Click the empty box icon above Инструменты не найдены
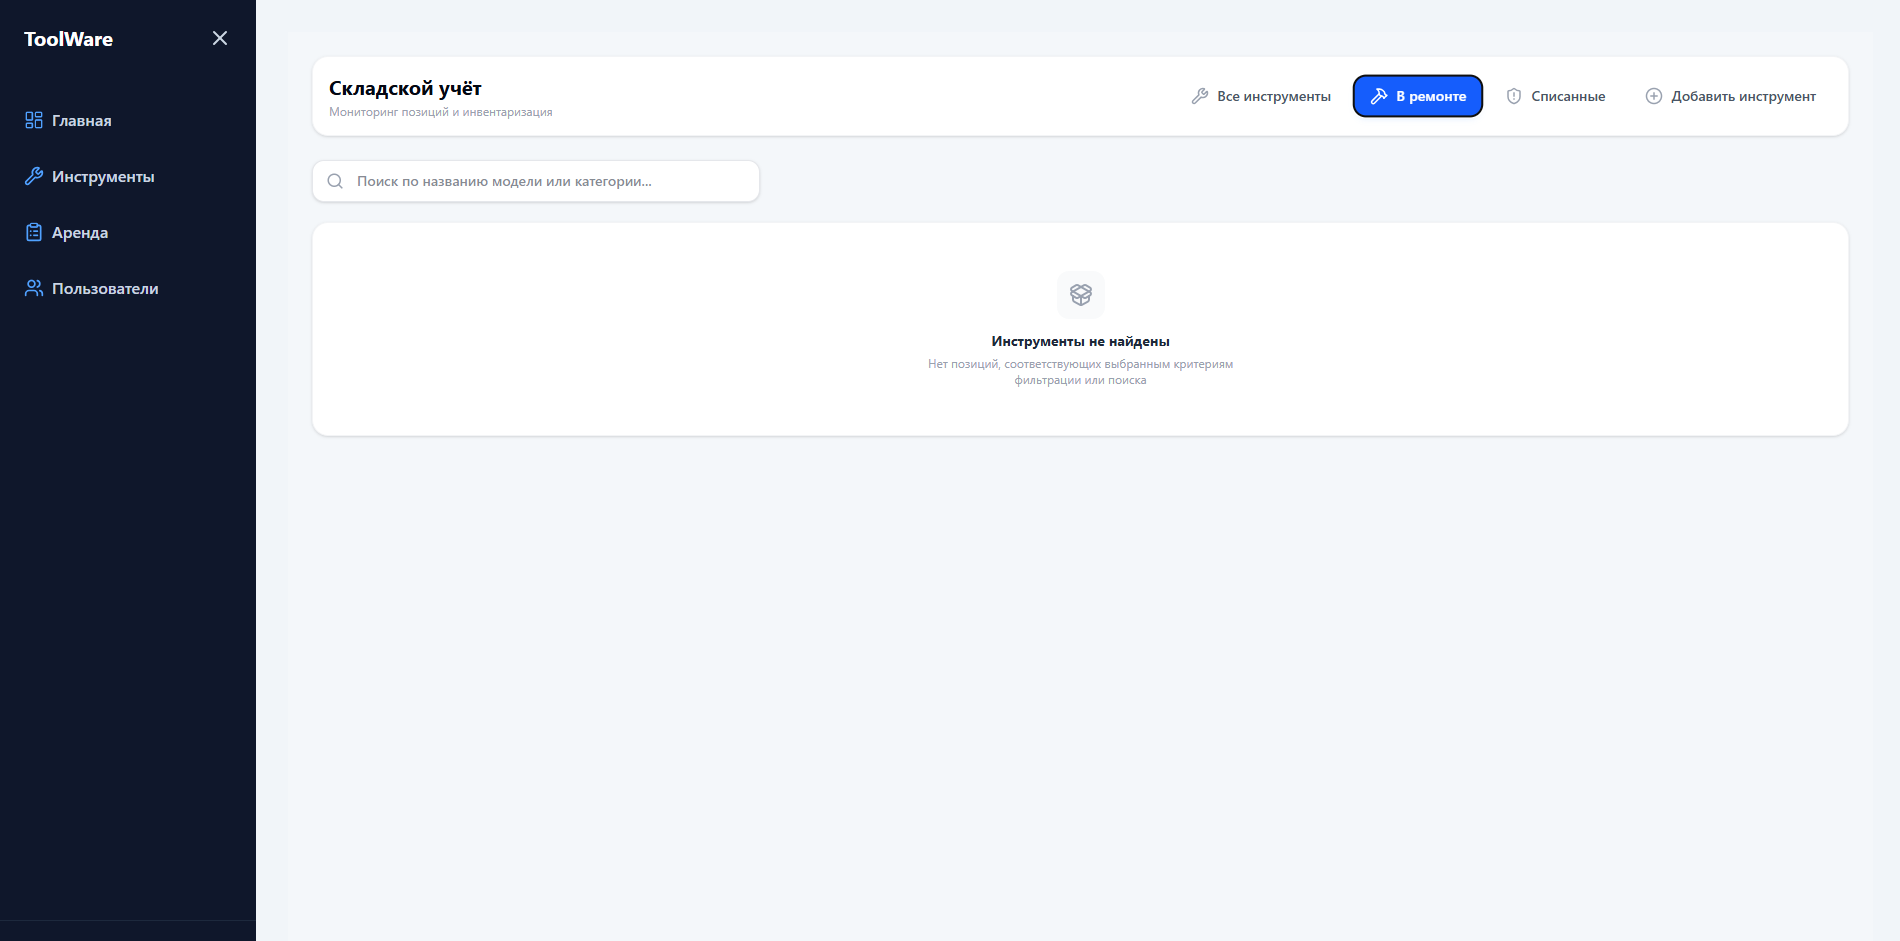1900x941 pixels. 1081,295
